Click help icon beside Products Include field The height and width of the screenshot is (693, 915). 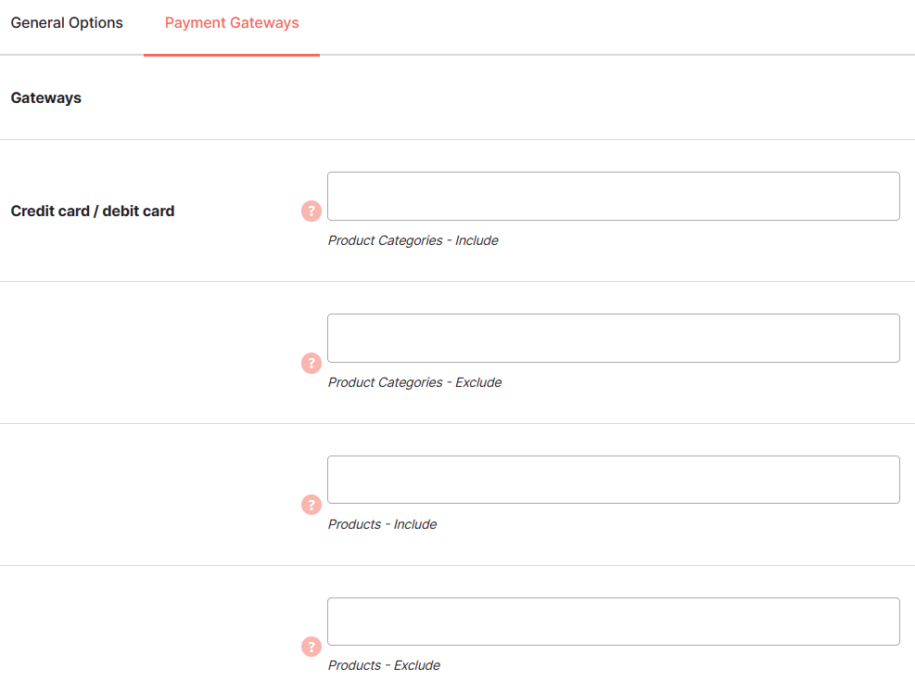click(x=311, y=505)
